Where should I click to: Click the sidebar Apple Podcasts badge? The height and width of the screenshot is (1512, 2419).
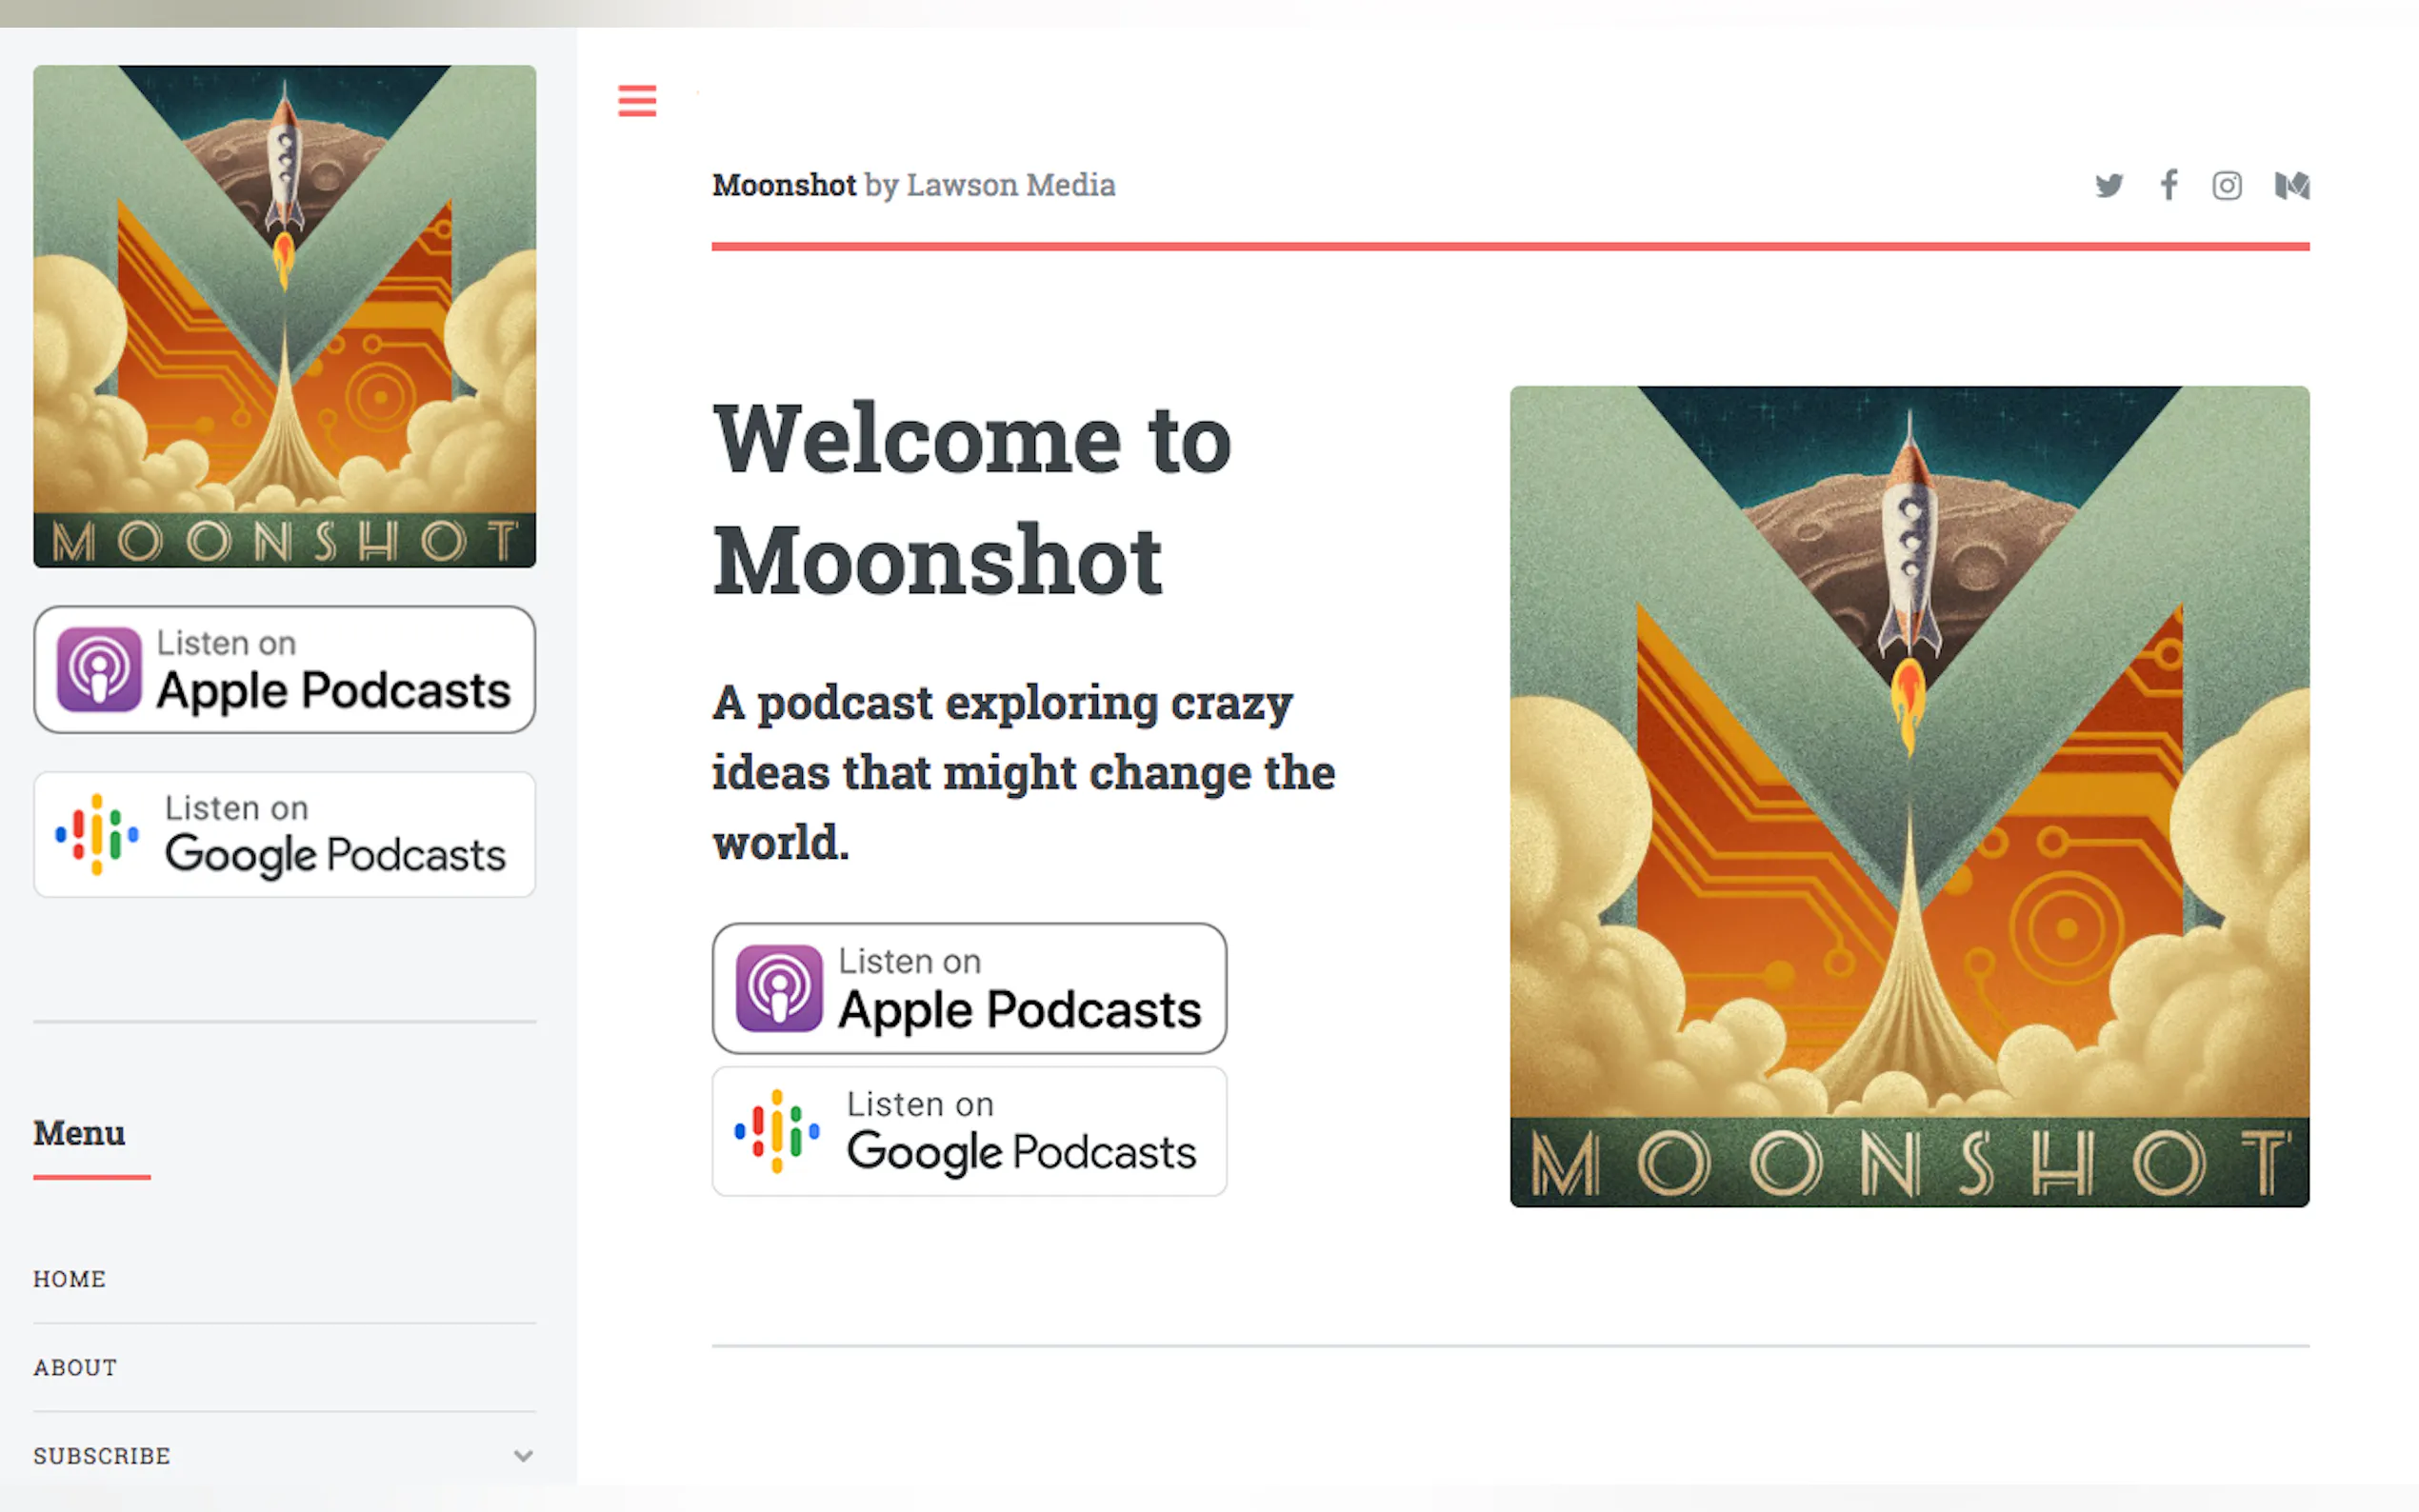[284, 669]
